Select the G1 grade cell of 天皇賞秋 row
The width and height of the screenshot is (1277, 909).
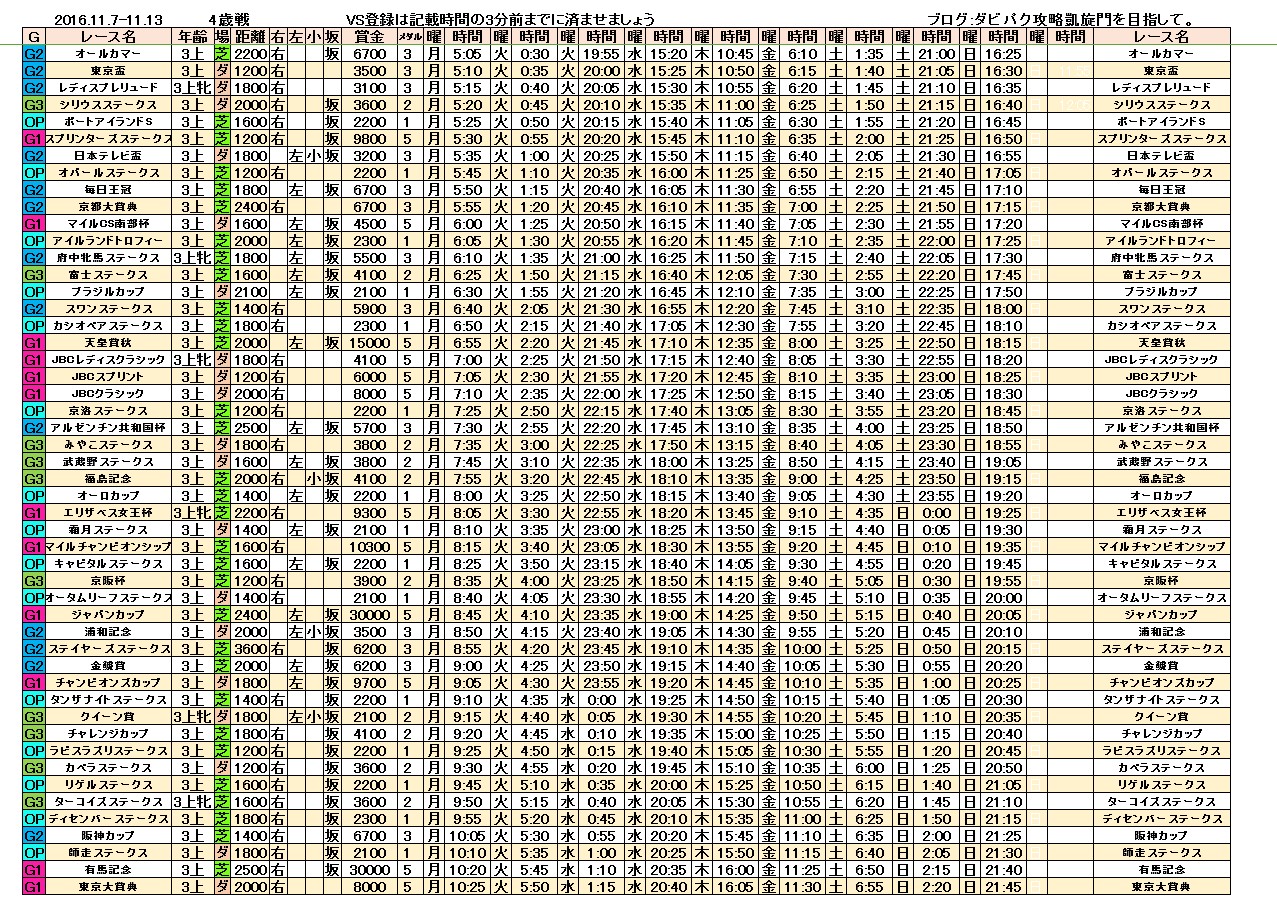(33, 342)
